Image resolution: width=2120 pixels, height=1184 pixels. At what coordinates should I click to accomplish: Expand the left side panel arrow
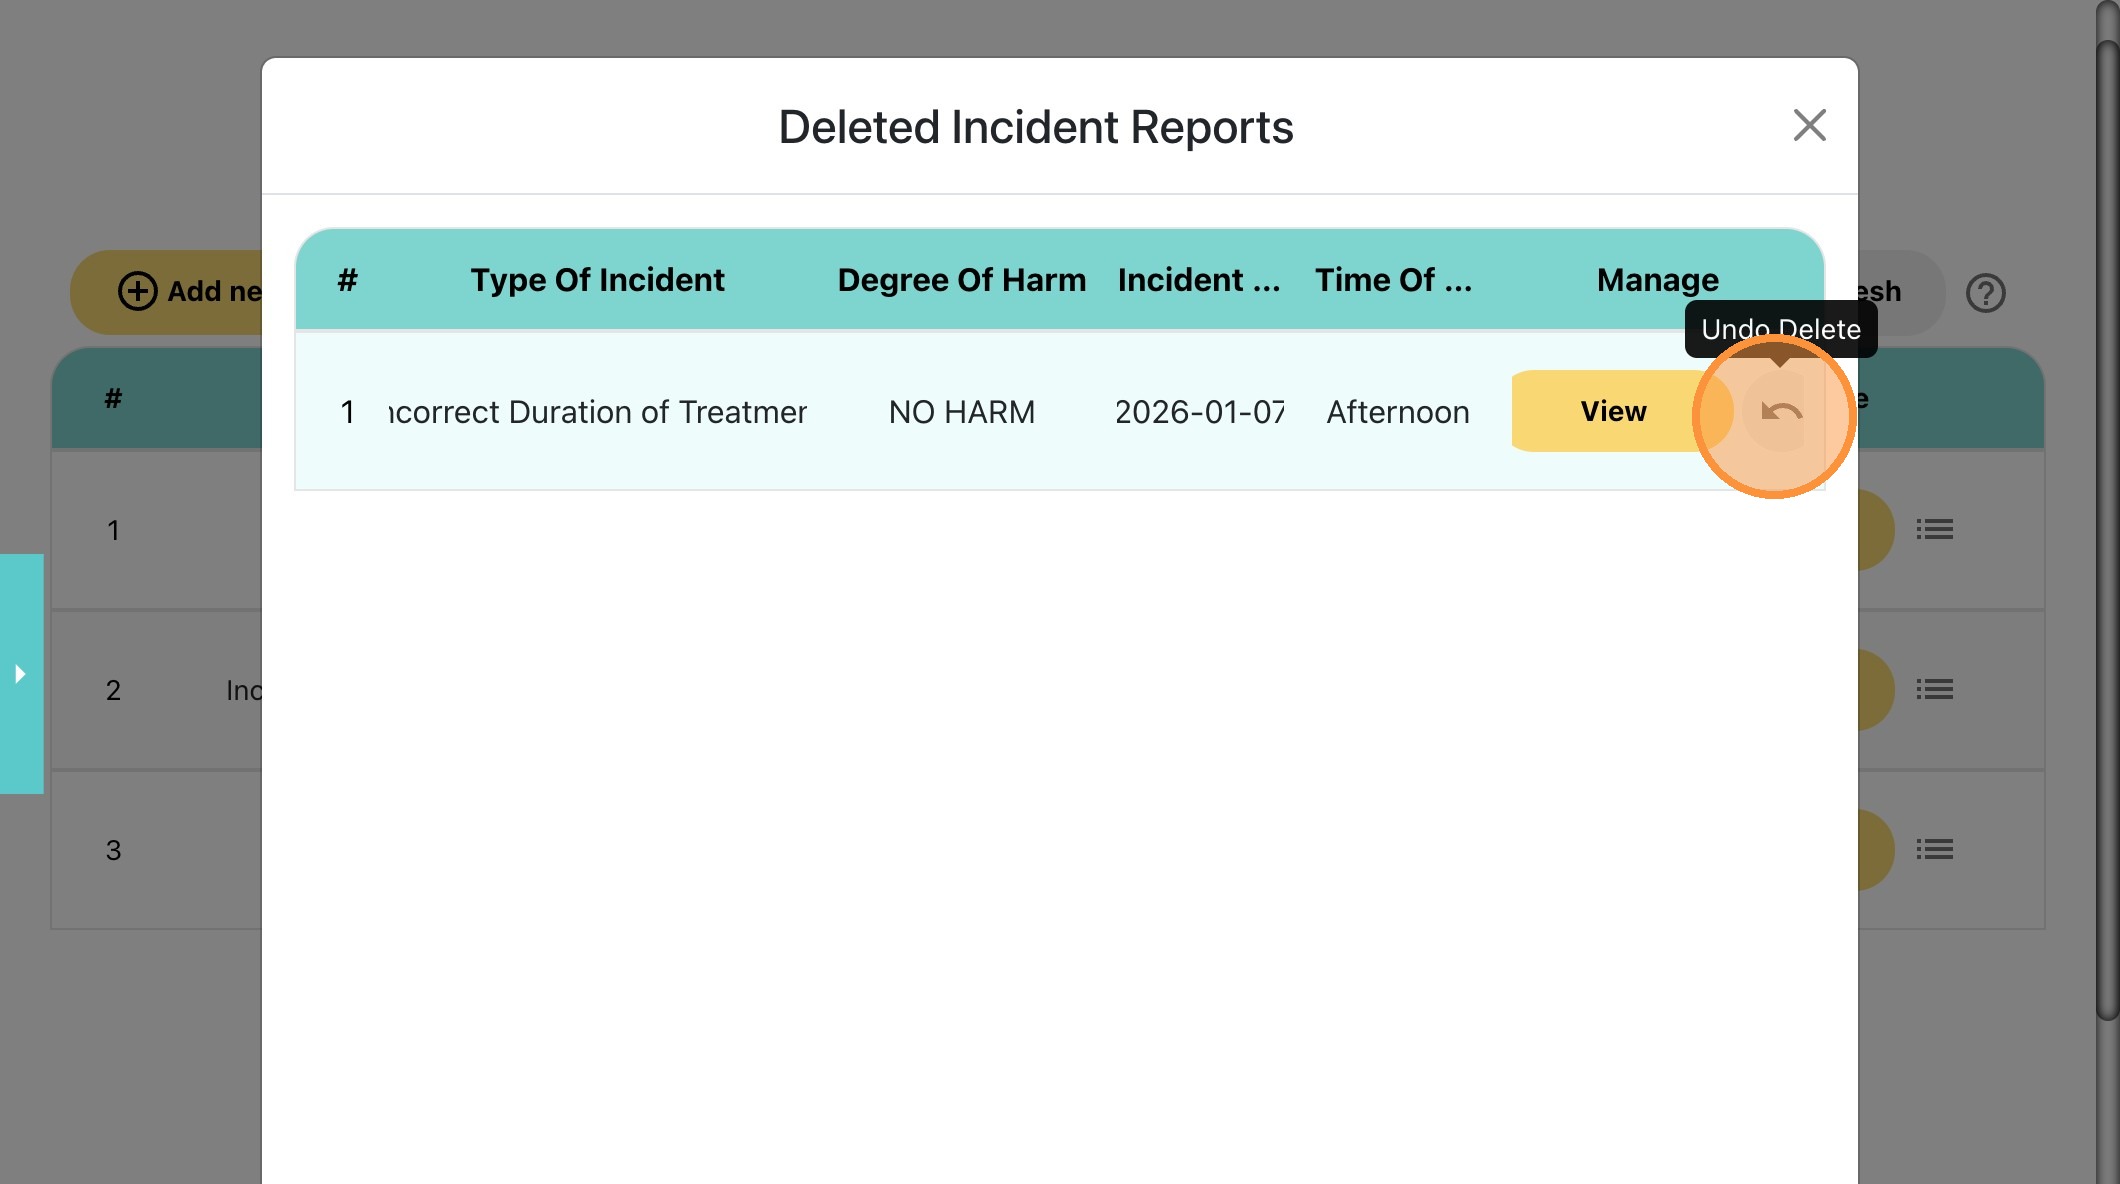[21, 674]
